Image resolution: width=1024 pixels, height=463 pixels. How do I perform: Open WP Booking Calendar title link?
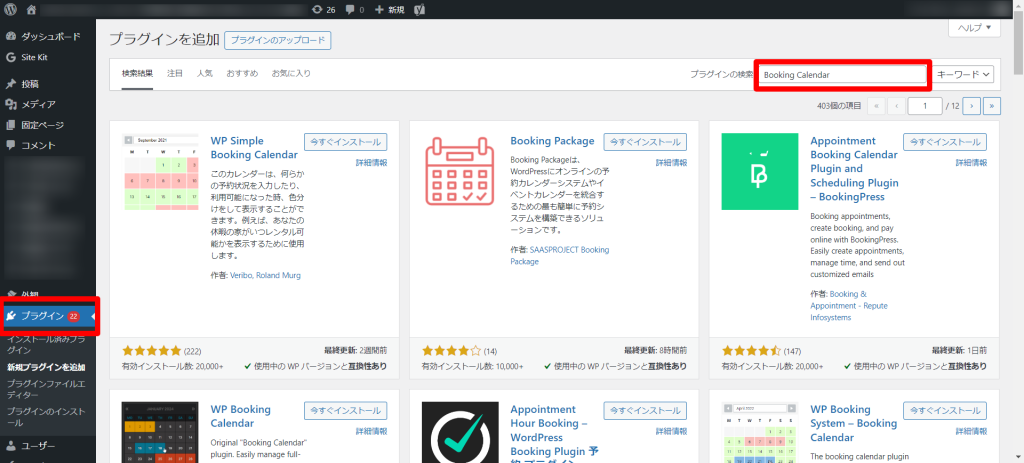(241, 417)
